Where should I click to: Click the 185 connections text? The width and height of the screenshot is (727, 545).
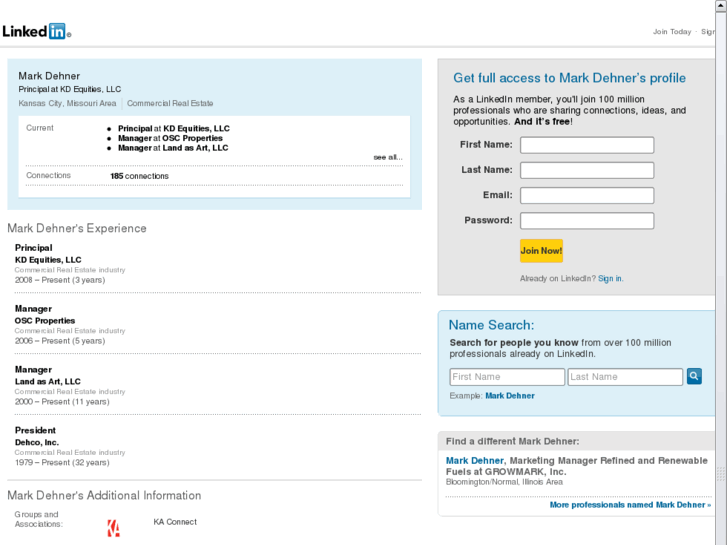click(x=139, y=176)
